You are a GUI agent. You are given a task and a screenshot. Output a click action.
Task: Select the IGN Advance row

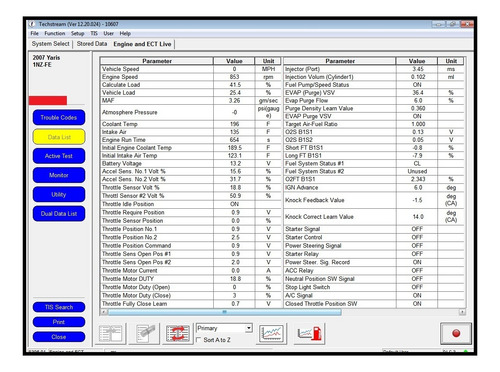[374, 187]
